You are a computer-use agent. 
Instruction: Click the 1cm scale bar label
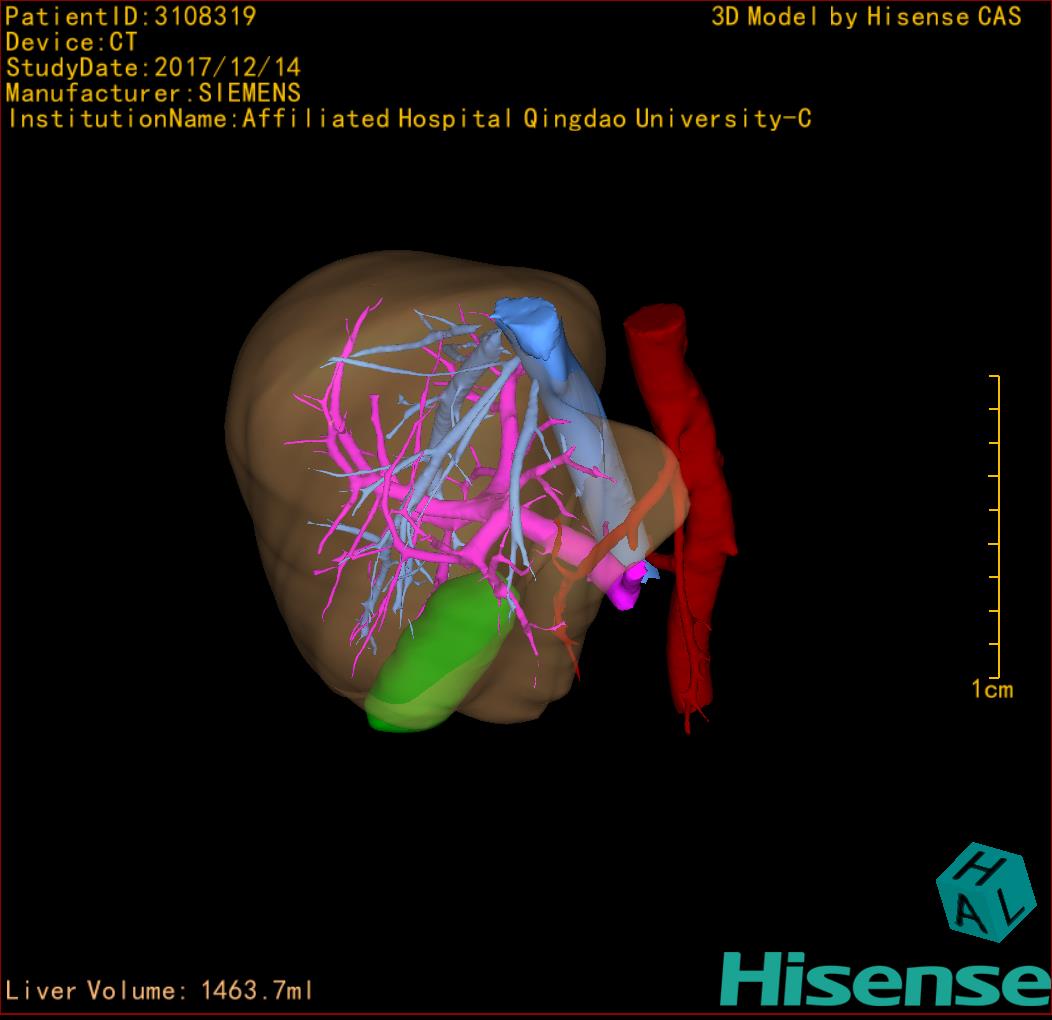coord(990,689)
